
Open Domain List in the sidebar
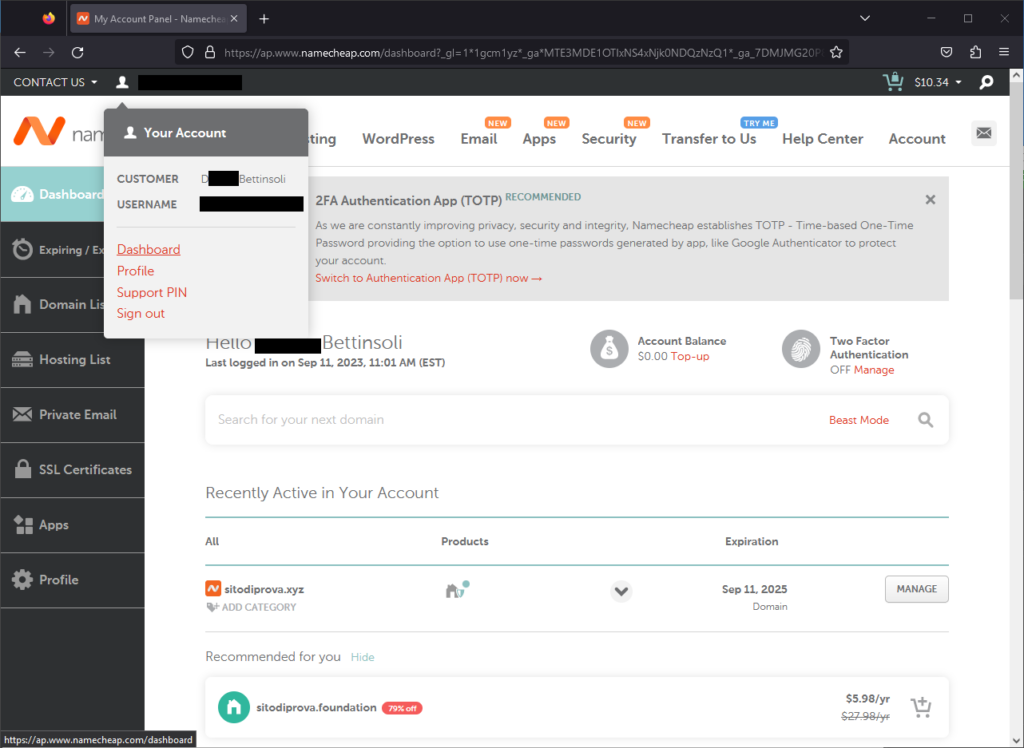click(52, 304)
